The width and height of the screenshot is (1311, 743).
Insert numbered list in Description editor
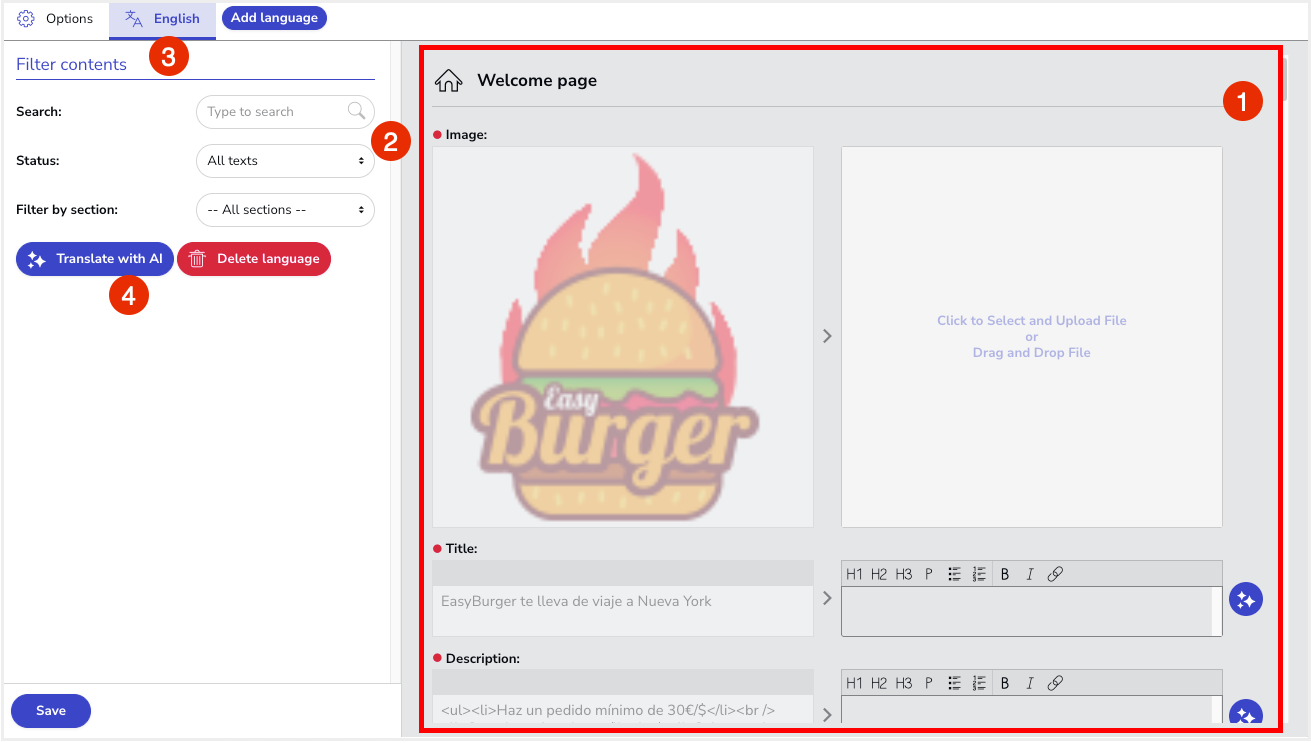pos(979,683)
